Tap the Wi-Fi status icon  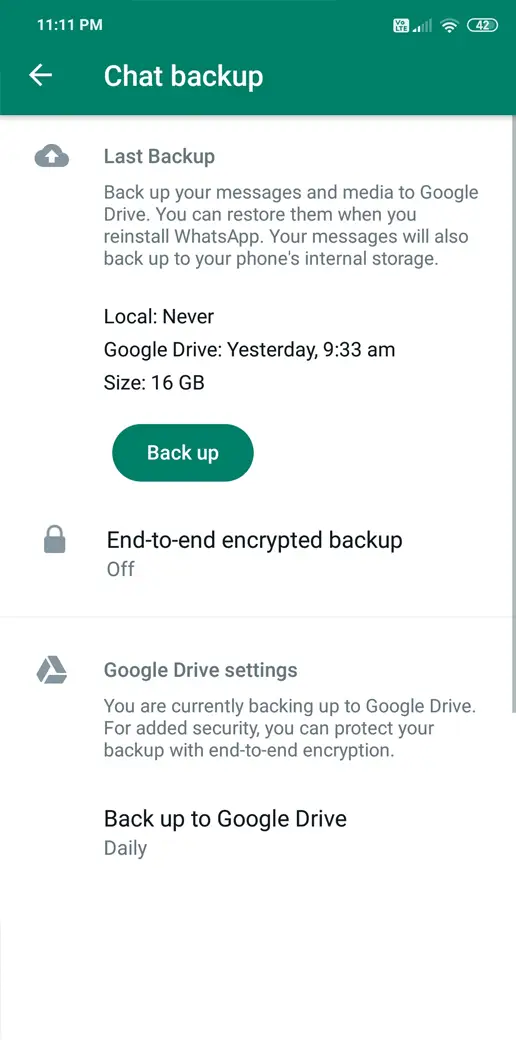[x=450, y=26]
